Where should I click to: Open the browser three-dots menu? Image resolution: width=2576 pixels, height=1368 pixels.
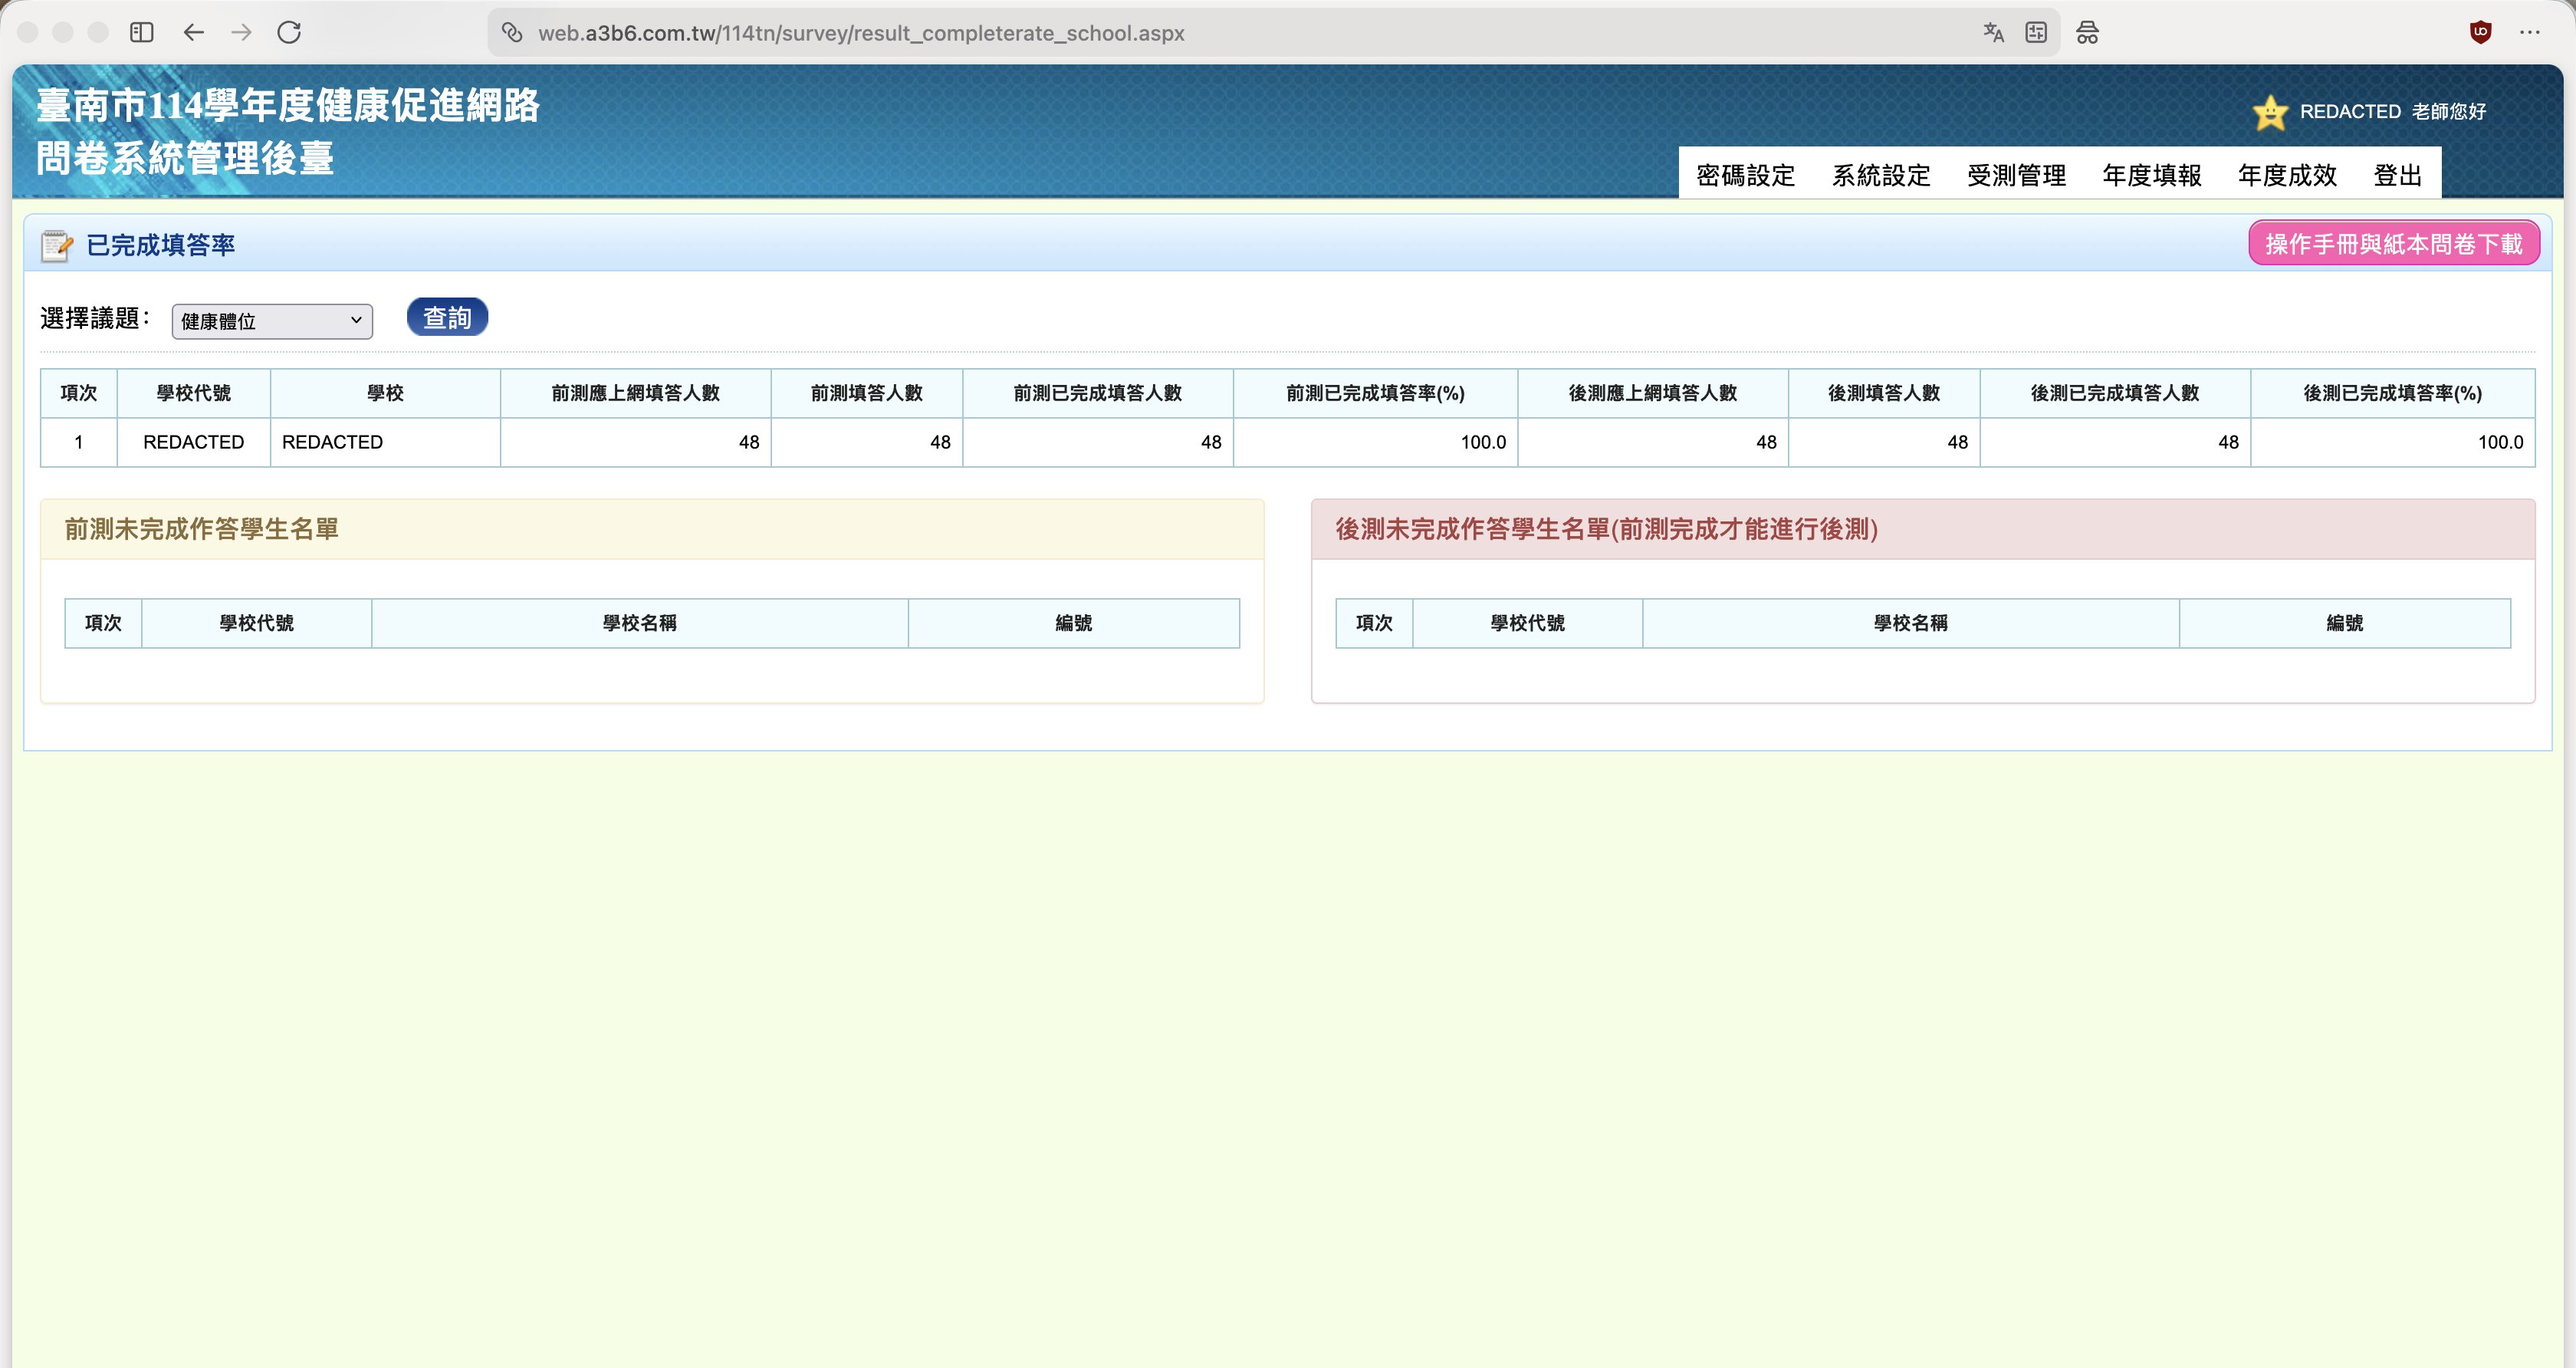pyautogui.click(x=2530, y=32)
